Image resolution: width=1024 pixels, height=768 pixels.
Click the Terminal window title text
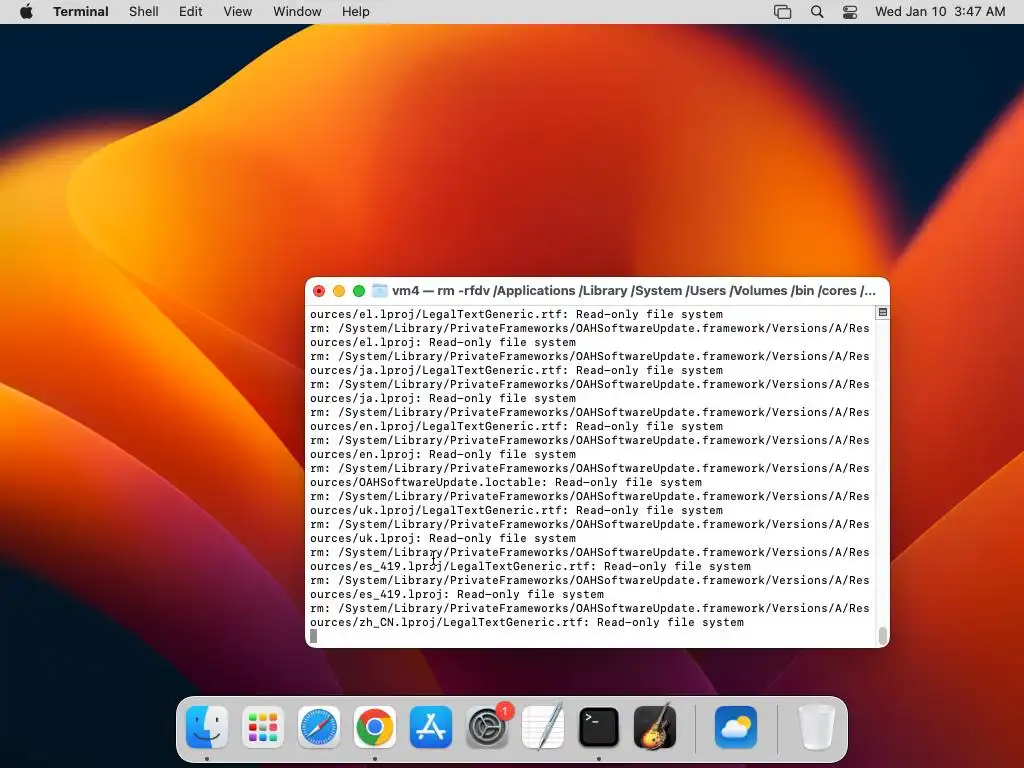coord(633,291)
